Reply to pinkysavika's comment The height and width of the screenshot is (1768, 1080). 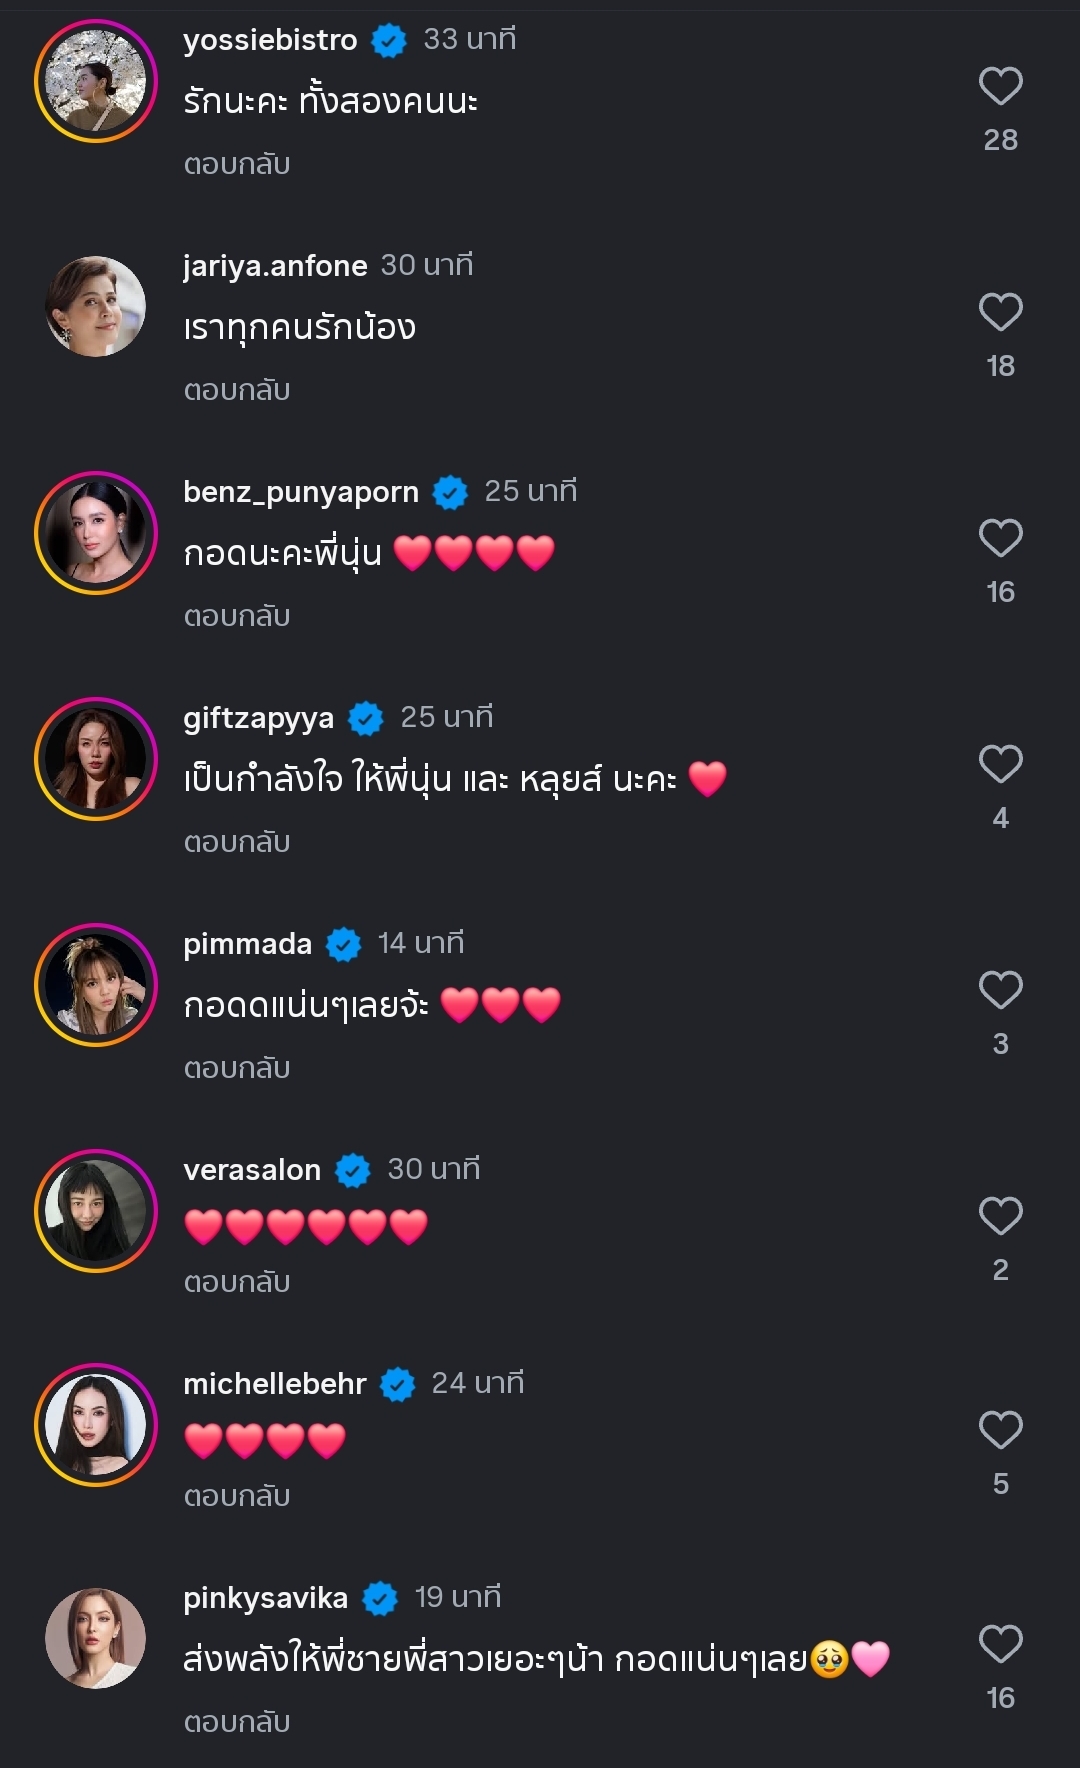tap(237, 1722)
